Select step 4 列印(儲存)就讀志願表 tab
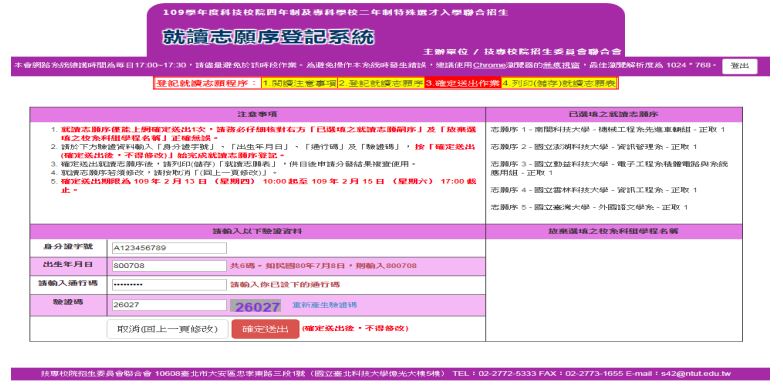Viewport: 783px width, 392px height. (x=559, y=83)
